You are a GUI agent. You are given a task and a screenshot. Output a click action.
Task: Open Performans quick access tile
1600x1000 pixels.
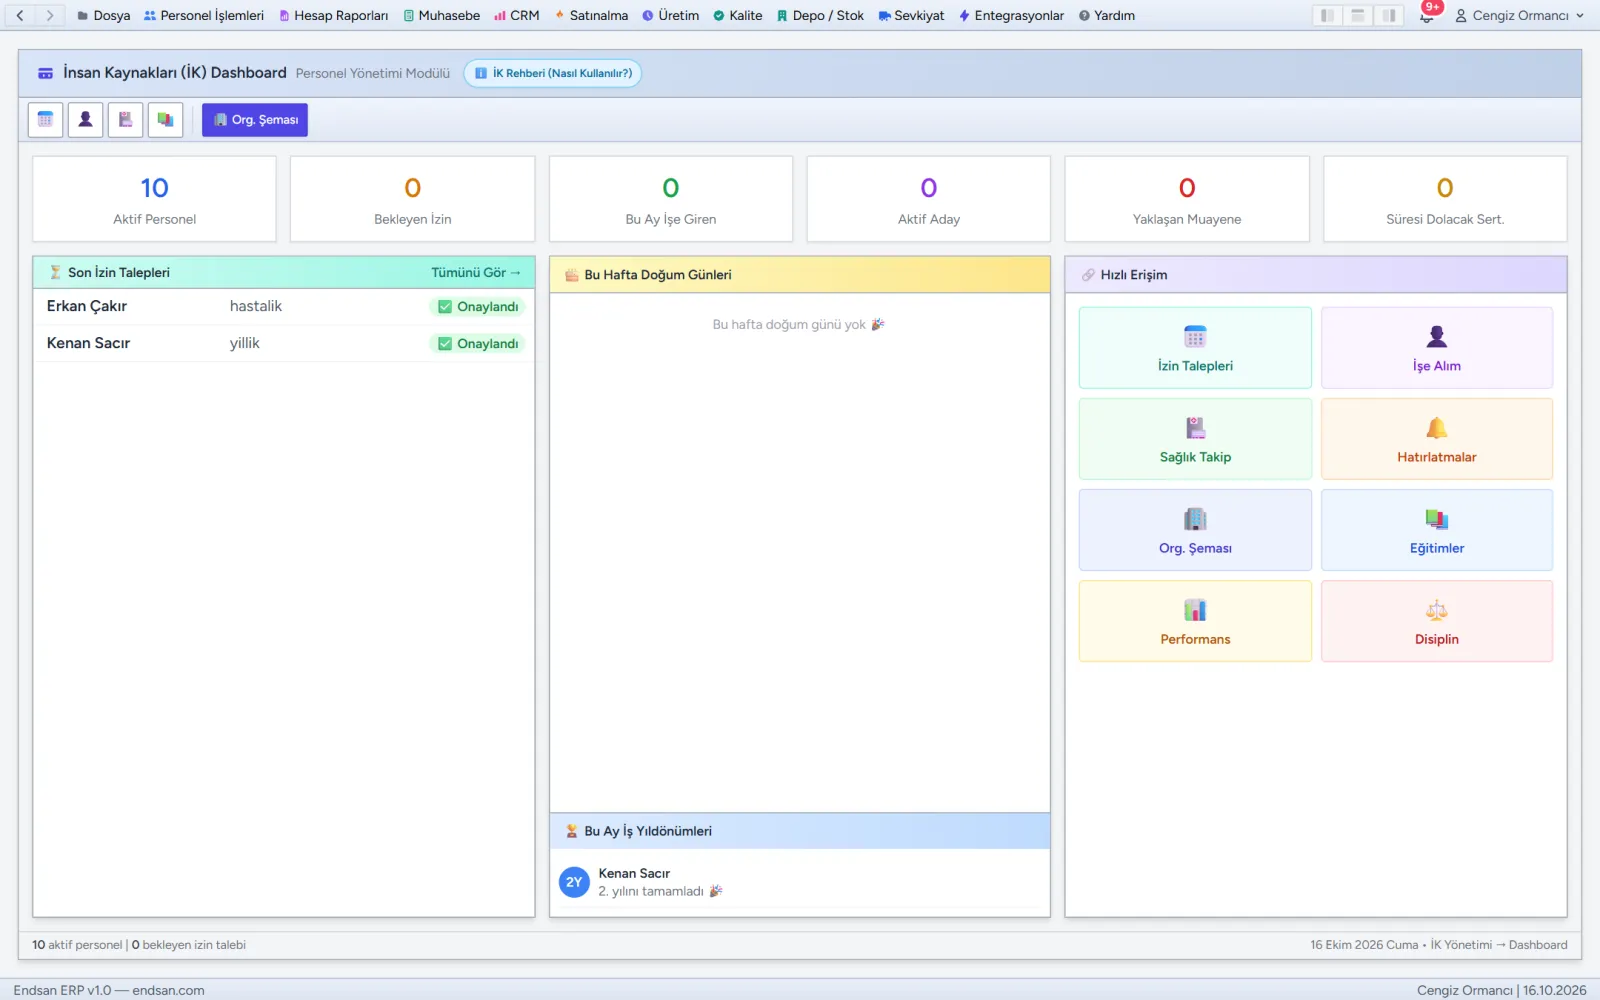tap(1195, 621)
